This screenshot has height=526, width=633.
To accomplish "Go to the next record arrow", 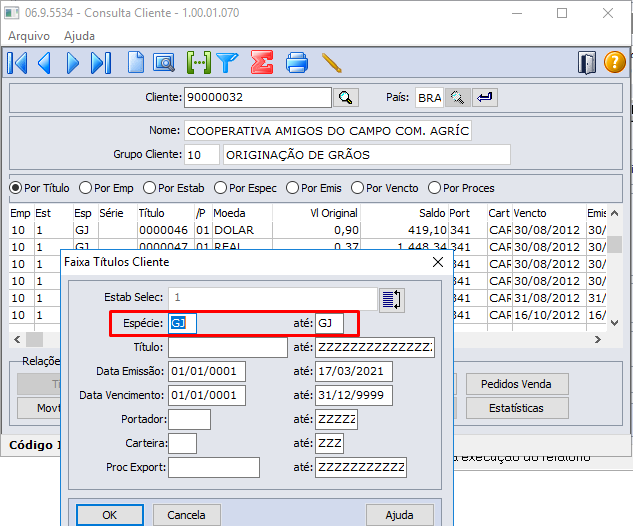I will point(73,63).
